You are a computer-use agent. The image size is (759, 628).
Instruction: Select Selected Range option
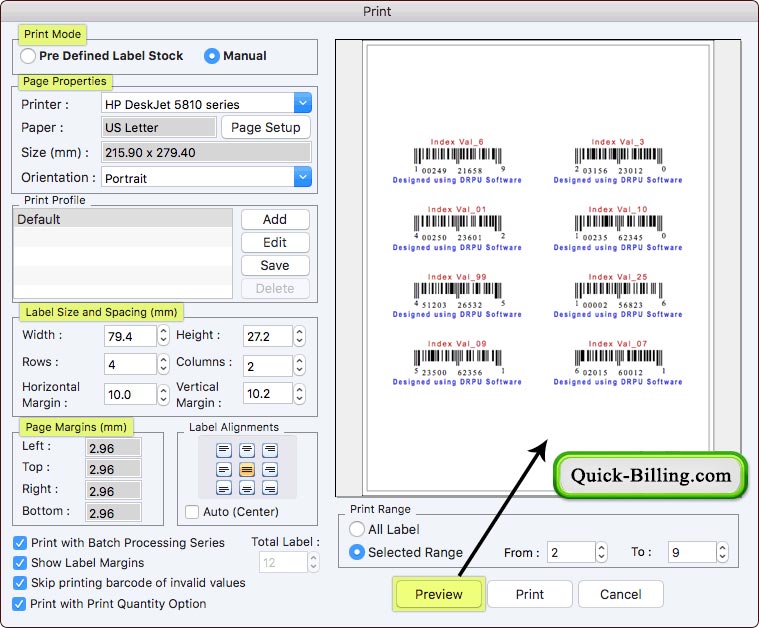click(x=357, y=552)
